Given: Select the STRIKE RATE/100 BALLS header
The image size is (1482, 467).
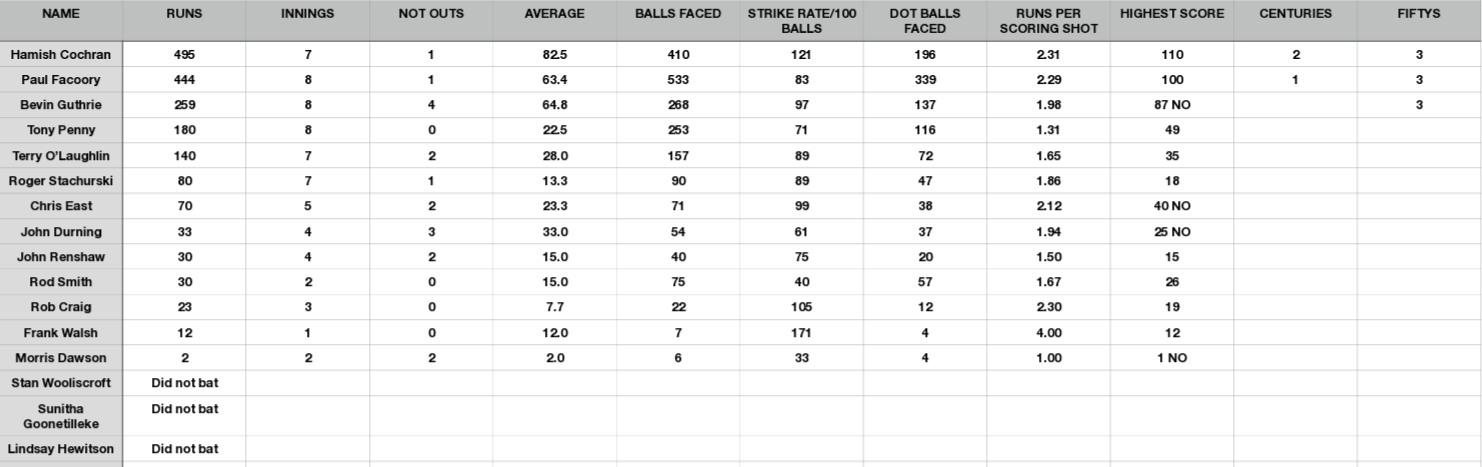Looking at the screenshot, I should 801,21.
